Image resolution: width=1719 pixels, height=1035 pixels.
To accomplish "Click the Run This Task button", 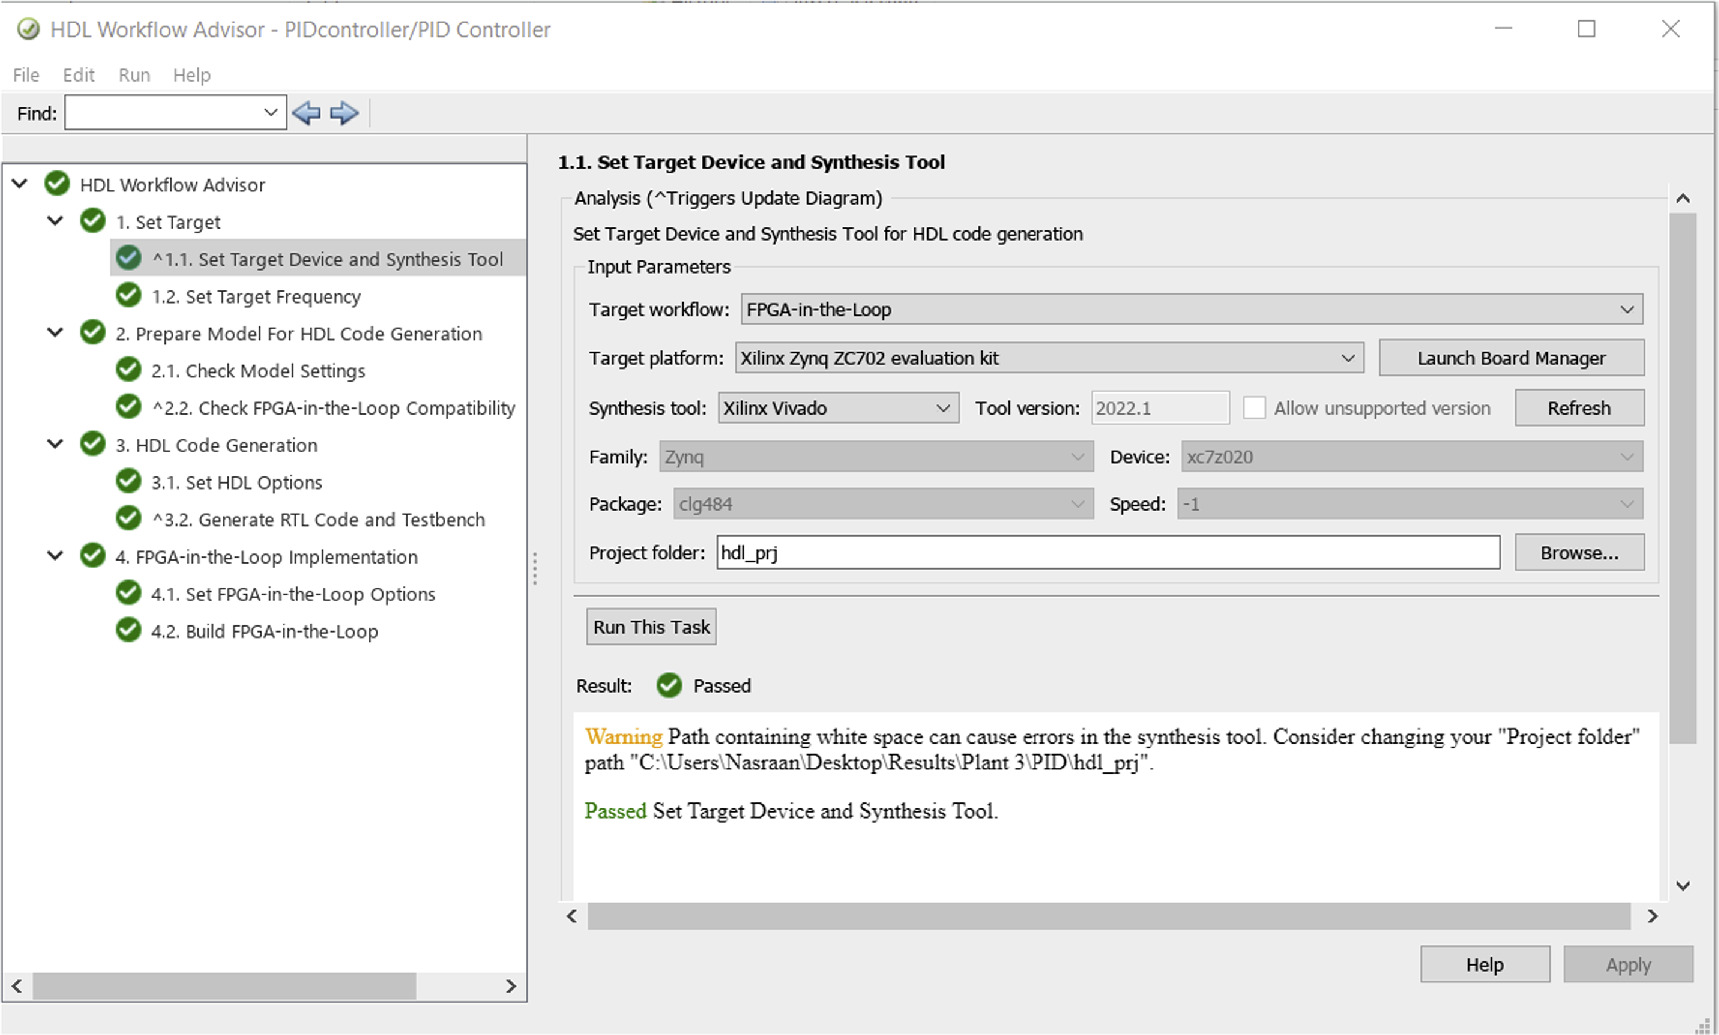I will pos(651,627).
